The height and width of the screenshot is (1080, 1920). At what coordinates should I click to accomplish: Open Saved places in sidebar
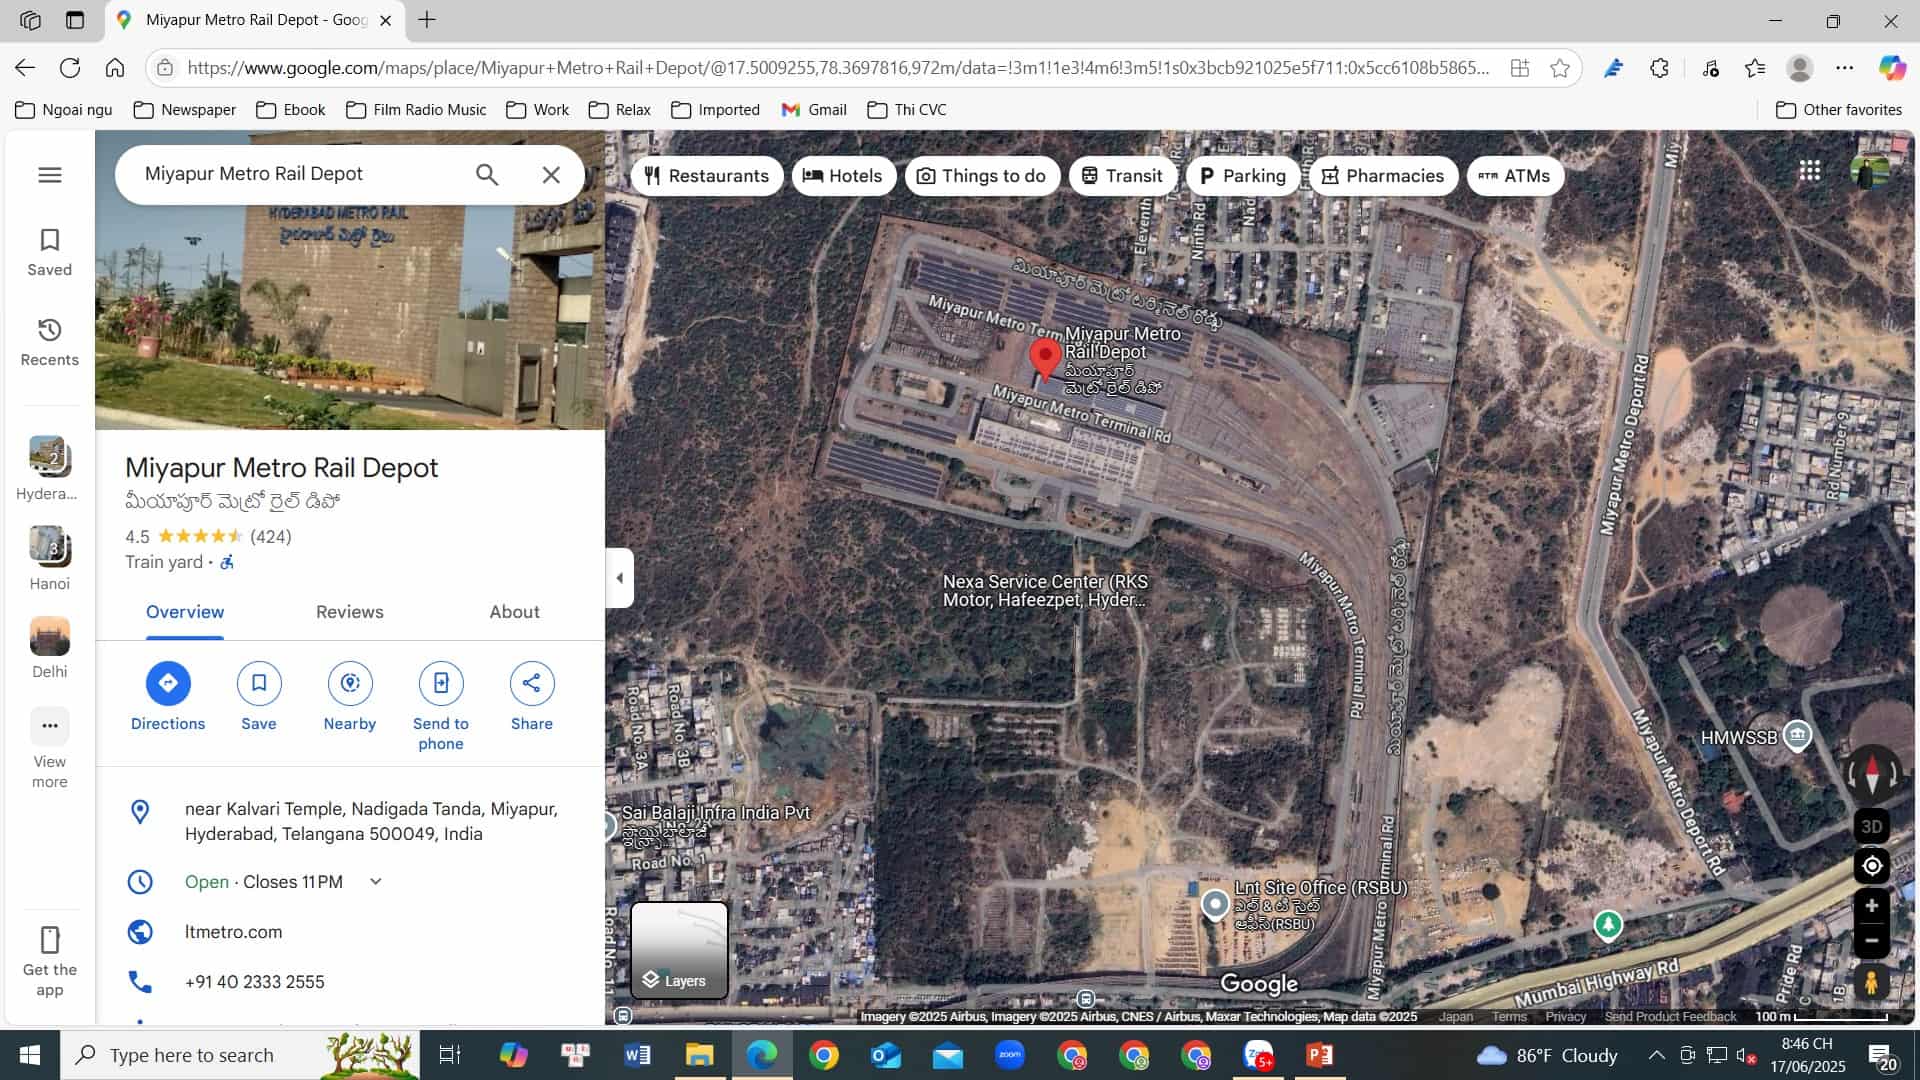click(49, 252)
